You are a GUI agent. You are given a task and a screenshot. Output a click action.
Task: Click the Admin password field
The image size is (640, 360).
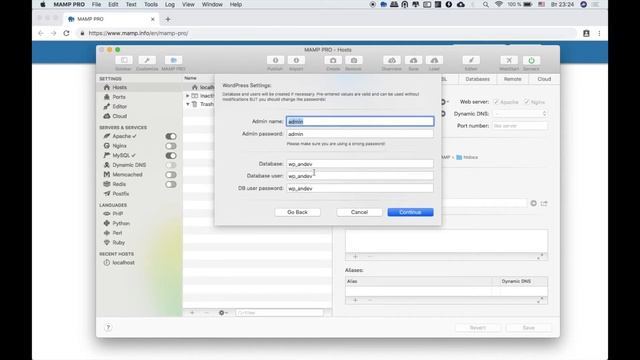pyautogui.click(x=360, y=134)
